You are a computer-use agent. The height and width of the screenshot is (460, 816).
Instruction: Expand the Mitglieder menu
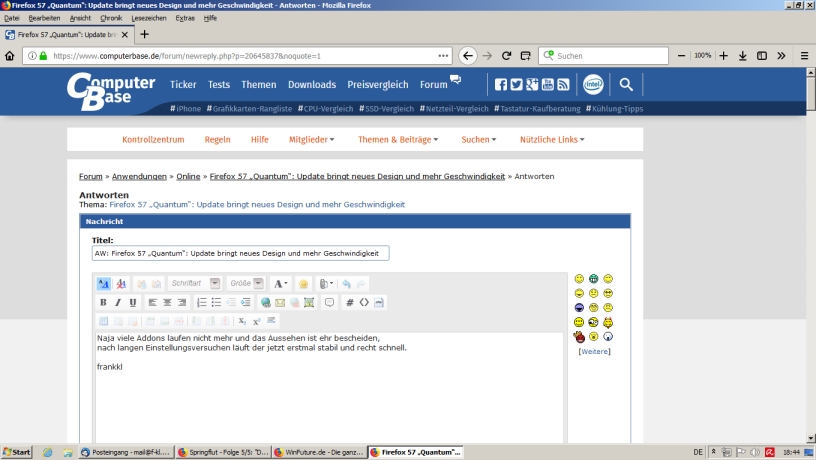[x=311, y=139]
